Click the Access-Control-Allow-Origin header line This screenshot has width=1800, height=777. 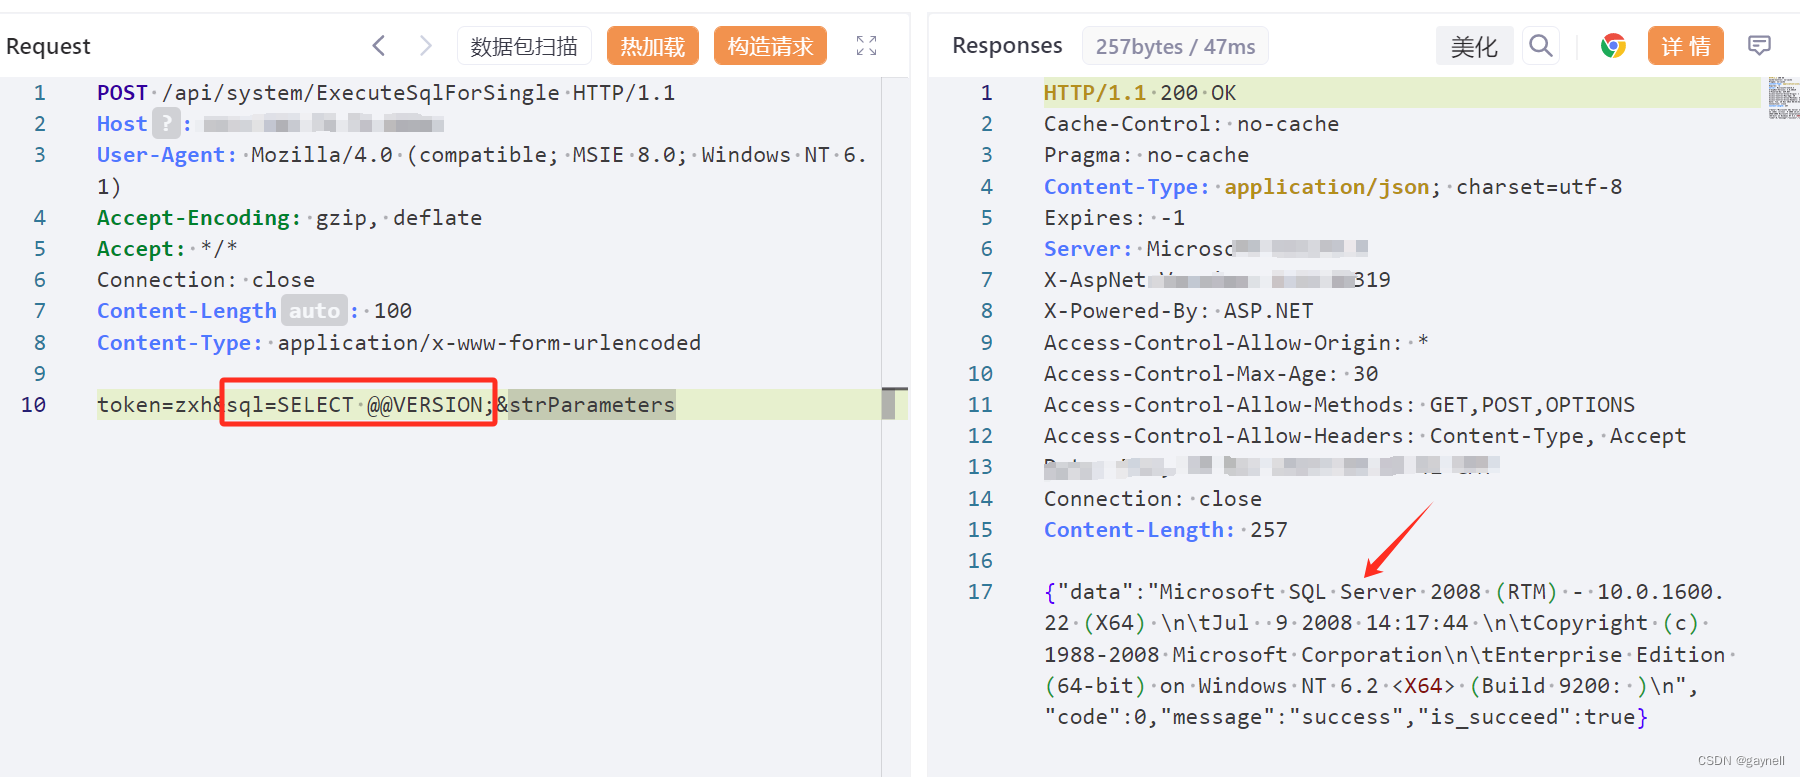(1236, 343)
